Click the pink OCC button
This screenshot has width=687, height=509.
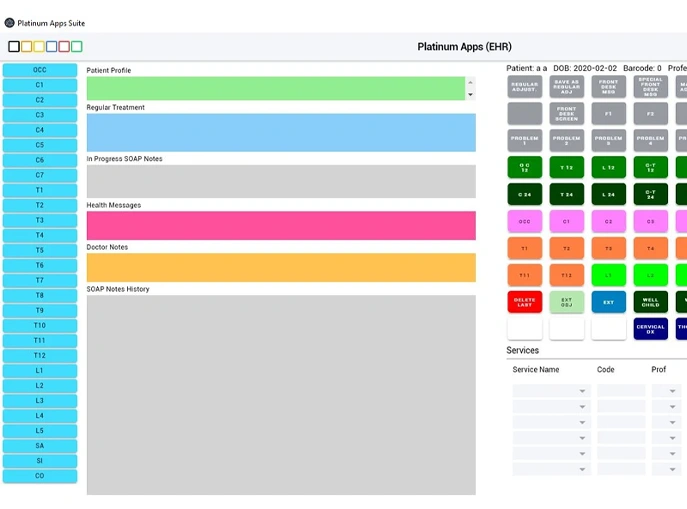[524, 221]
